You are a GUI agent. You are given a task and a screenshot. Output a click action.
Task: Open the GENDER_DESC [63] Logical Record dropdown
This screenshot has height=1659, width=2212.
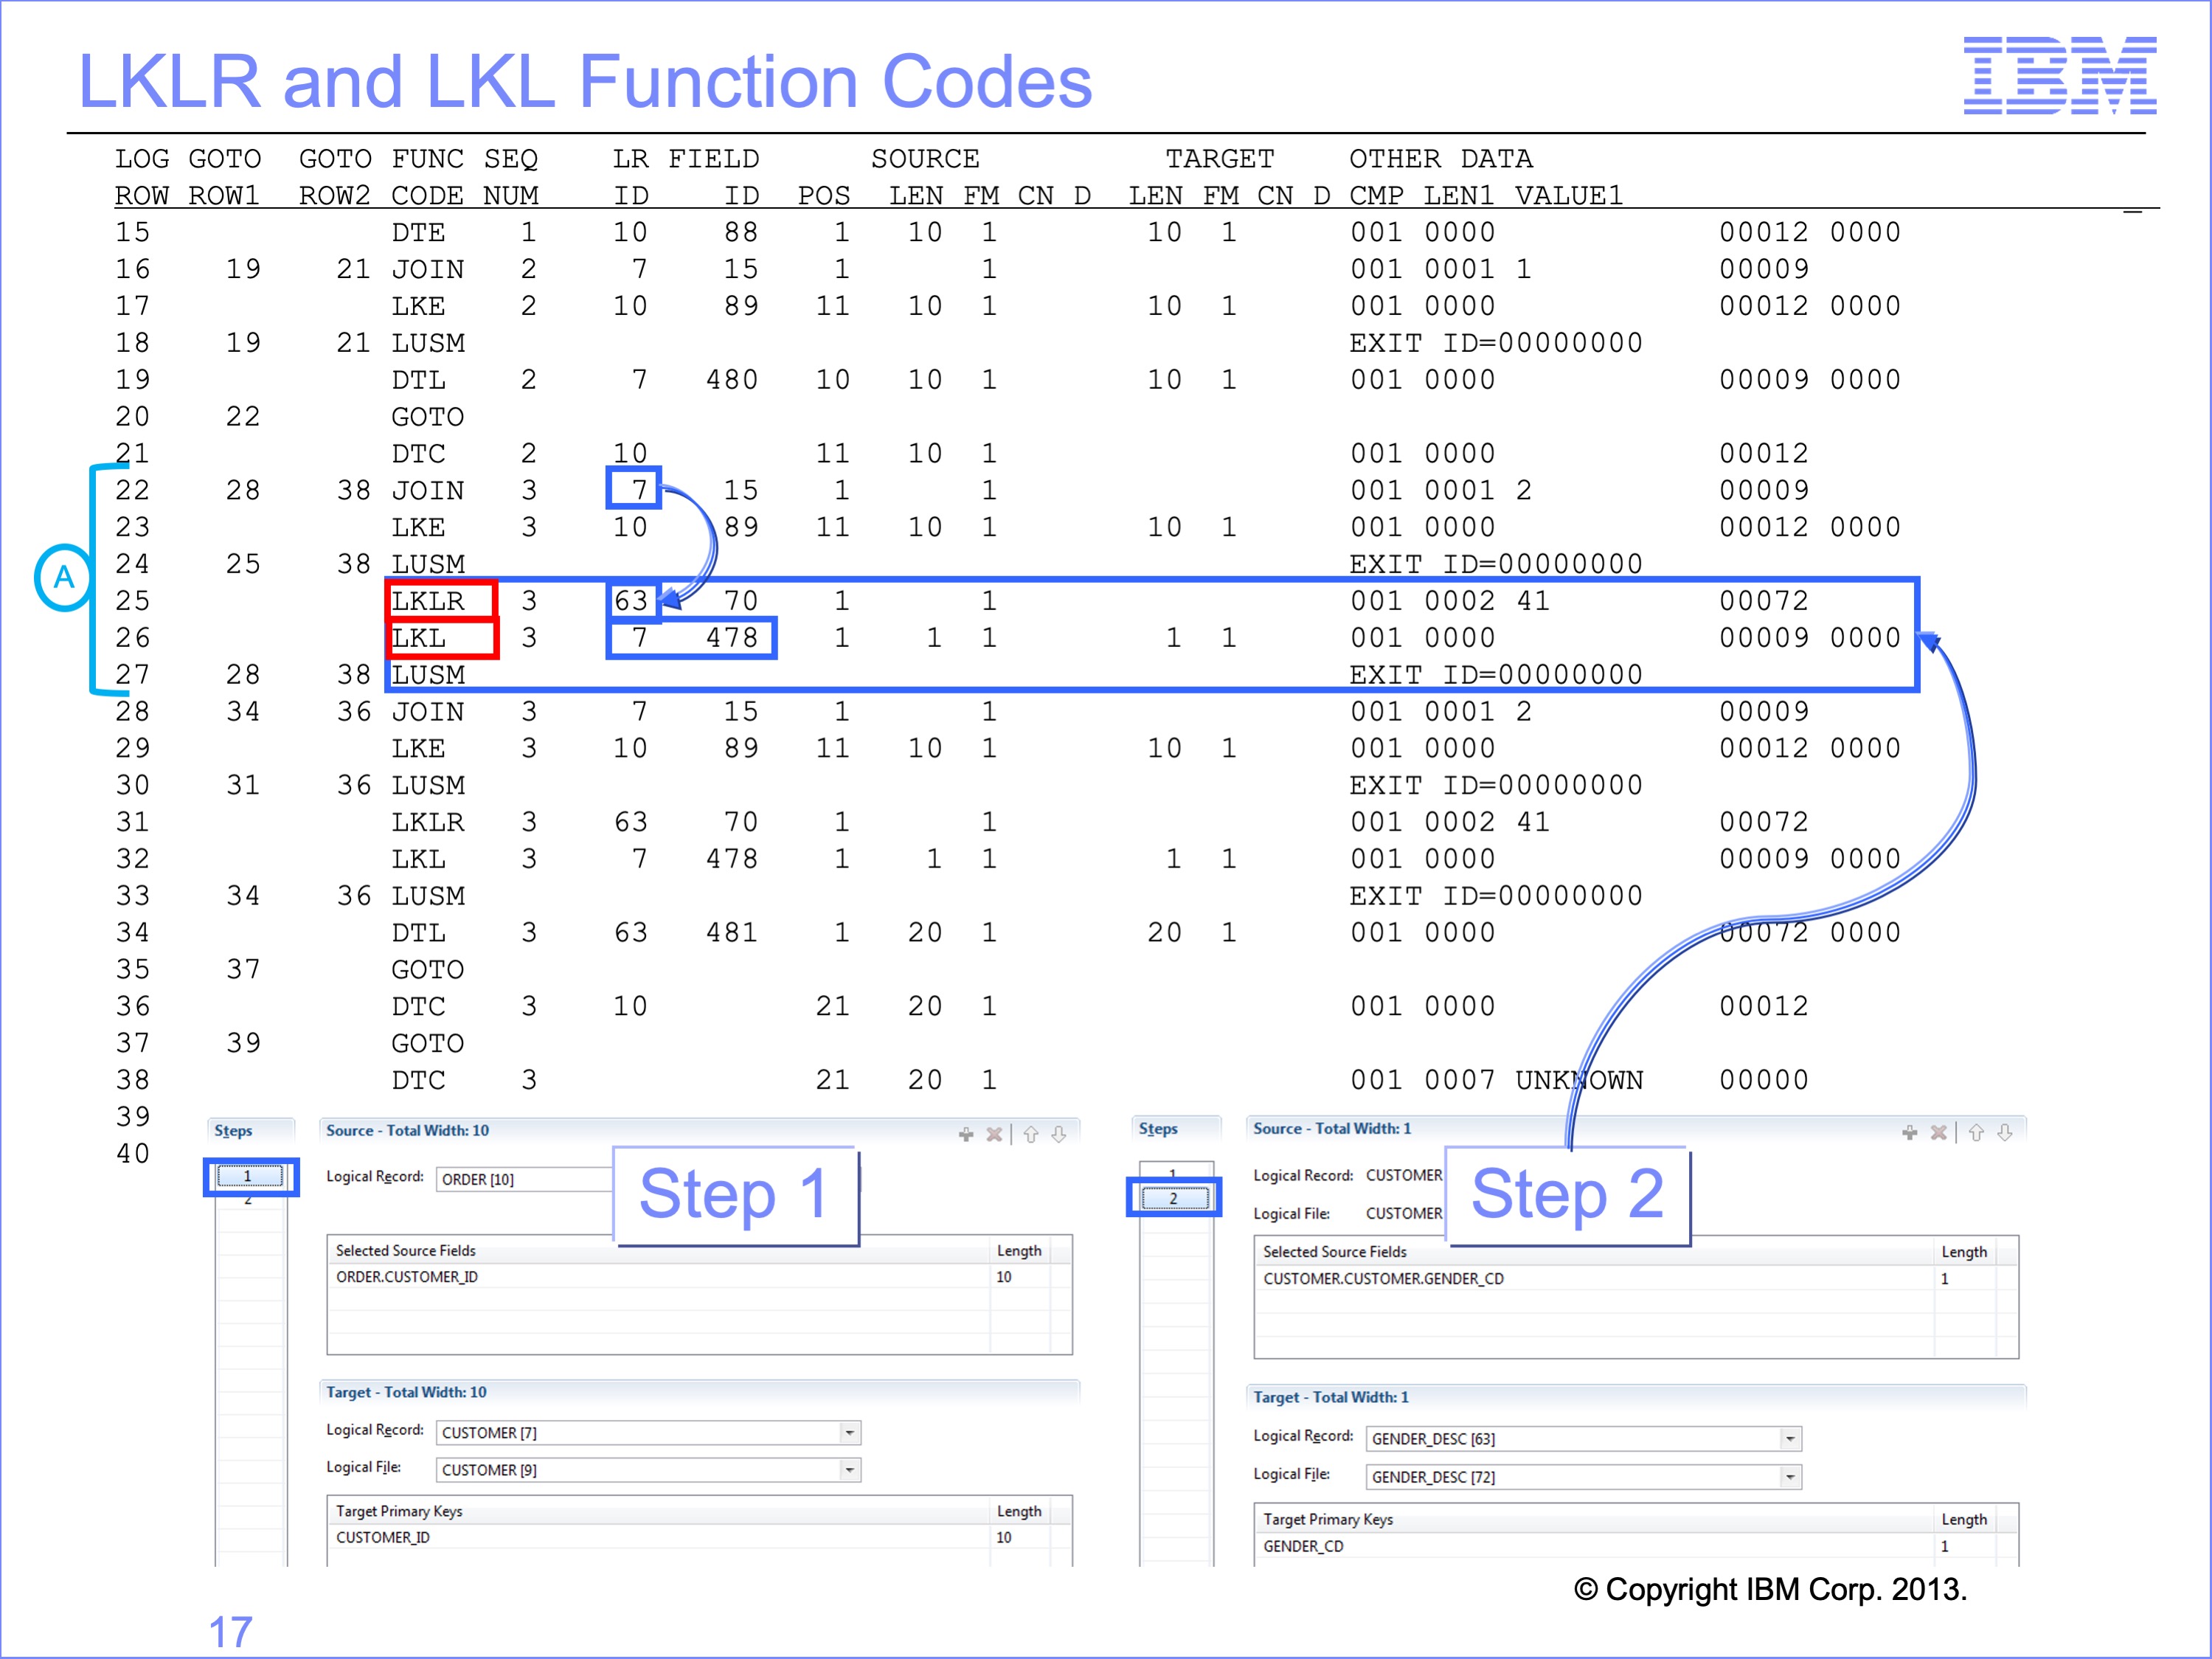coord(1790,1439)
